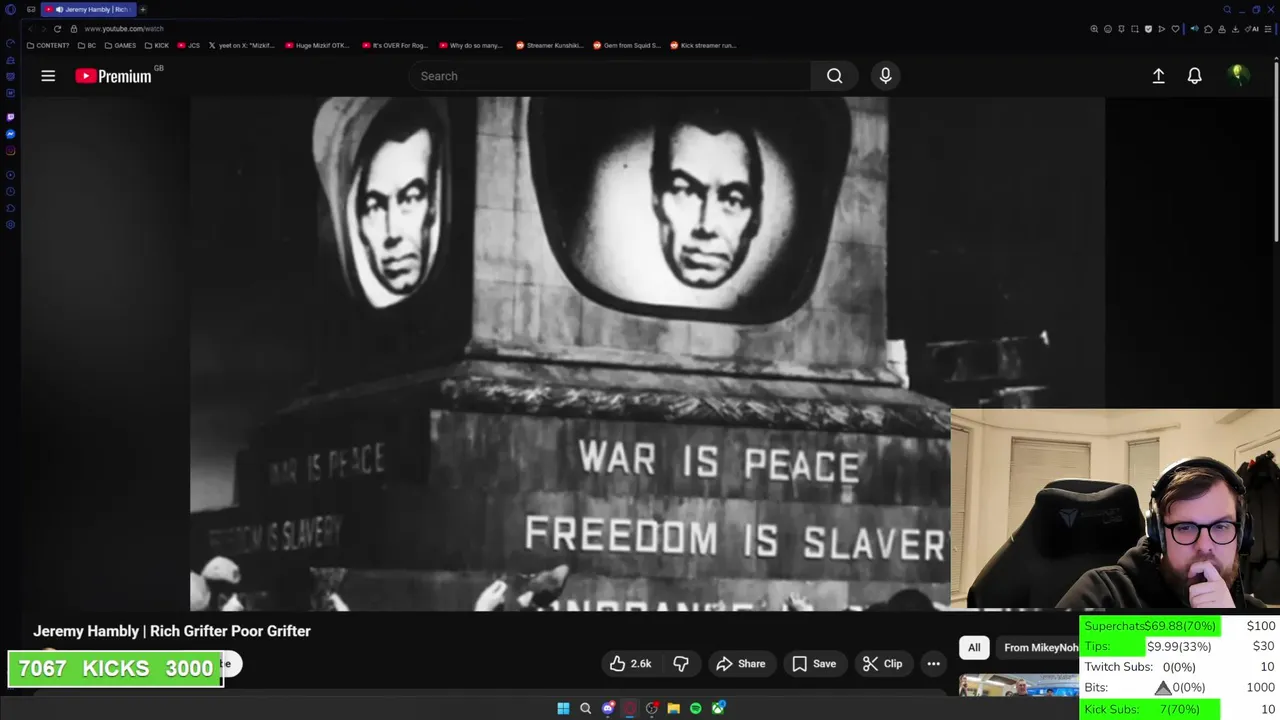Open Gem from Squid S bookmark
Image resolution: width=1280 pixels, height=720 pixels.
pyautogui.click(x=627, y=45)
